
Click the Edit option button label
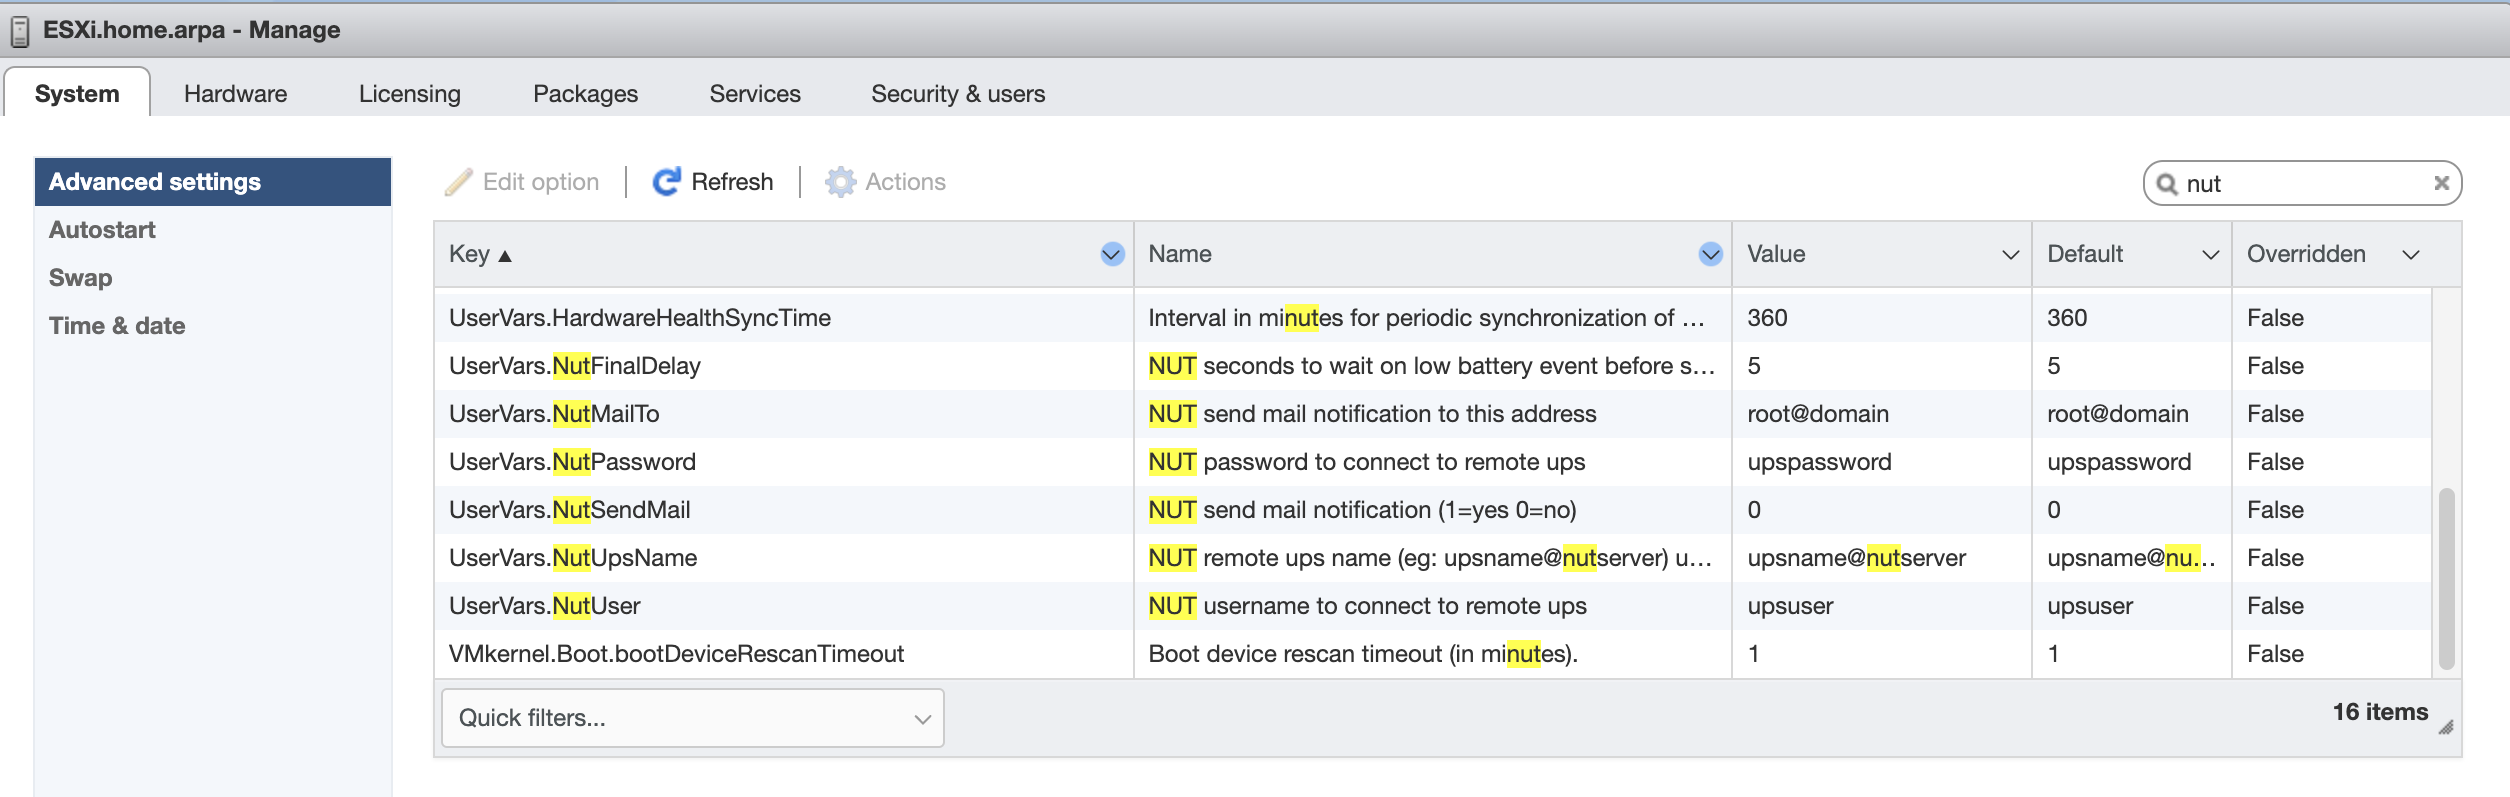tap(541, 182)
